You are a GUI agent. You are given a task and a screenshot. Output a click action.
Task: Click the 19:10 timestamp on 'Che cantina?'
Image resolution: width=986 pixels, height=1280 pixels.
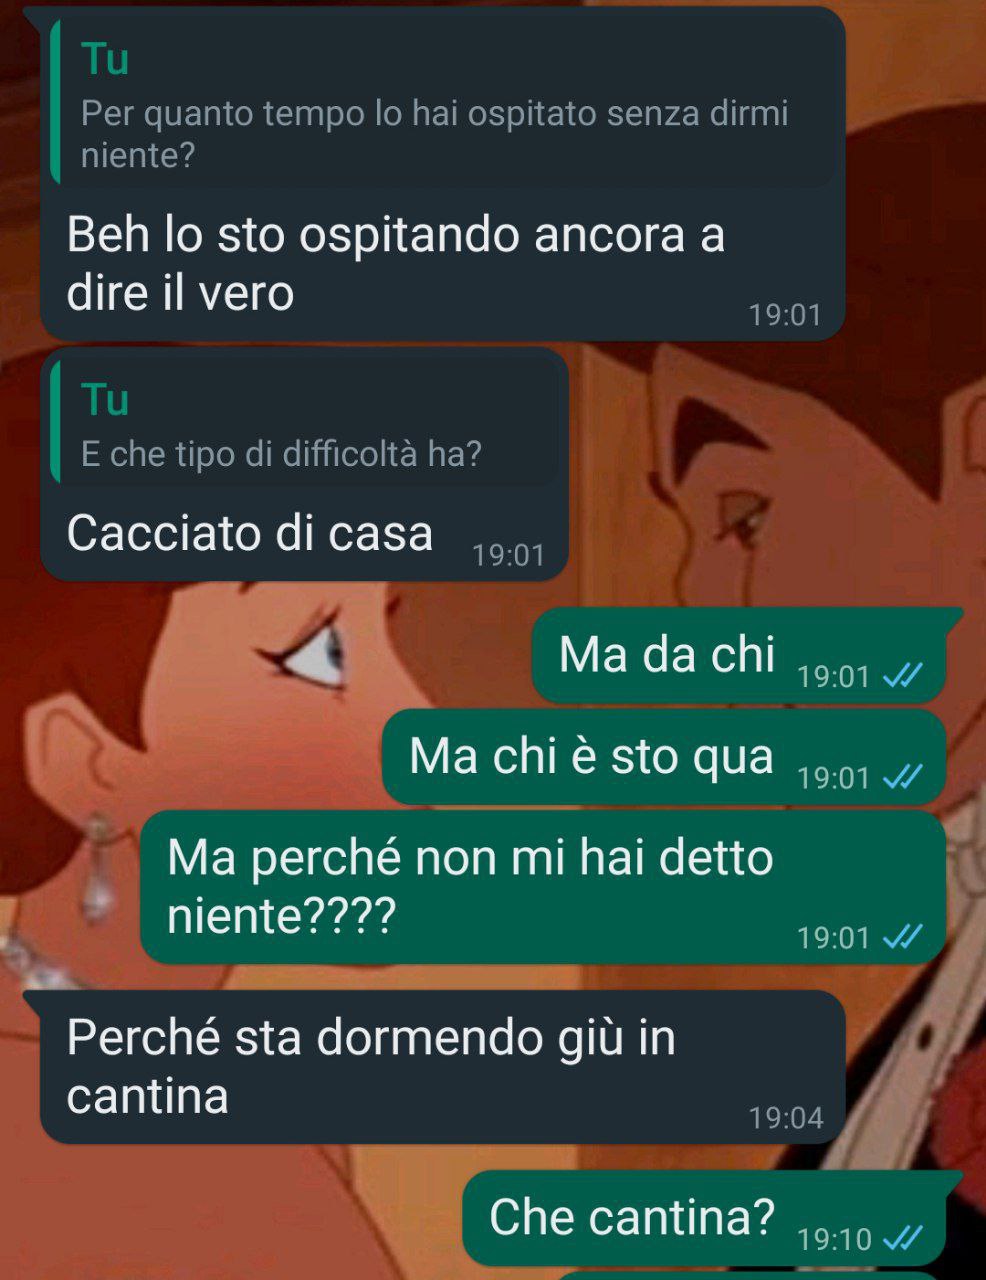point(835,1239)
